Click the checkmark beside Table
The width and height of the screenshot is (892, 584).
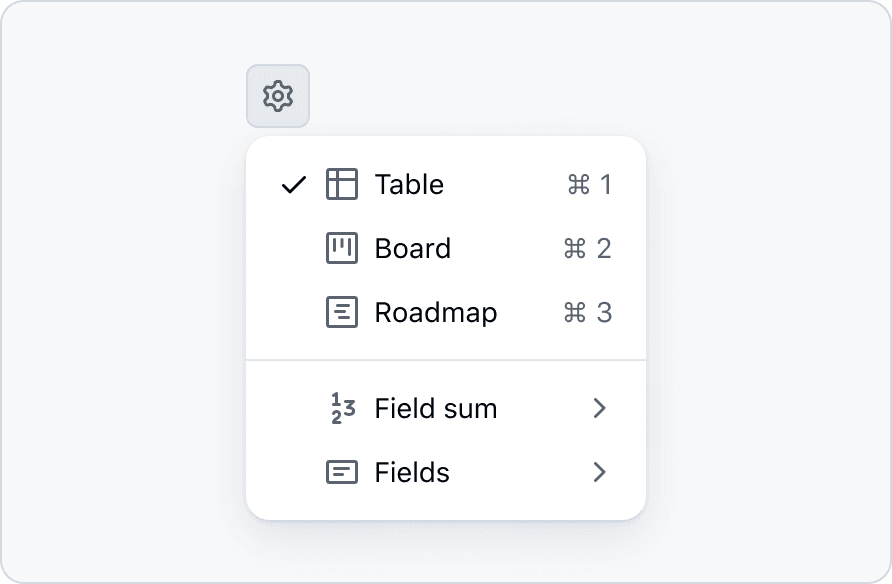[293, 185]
